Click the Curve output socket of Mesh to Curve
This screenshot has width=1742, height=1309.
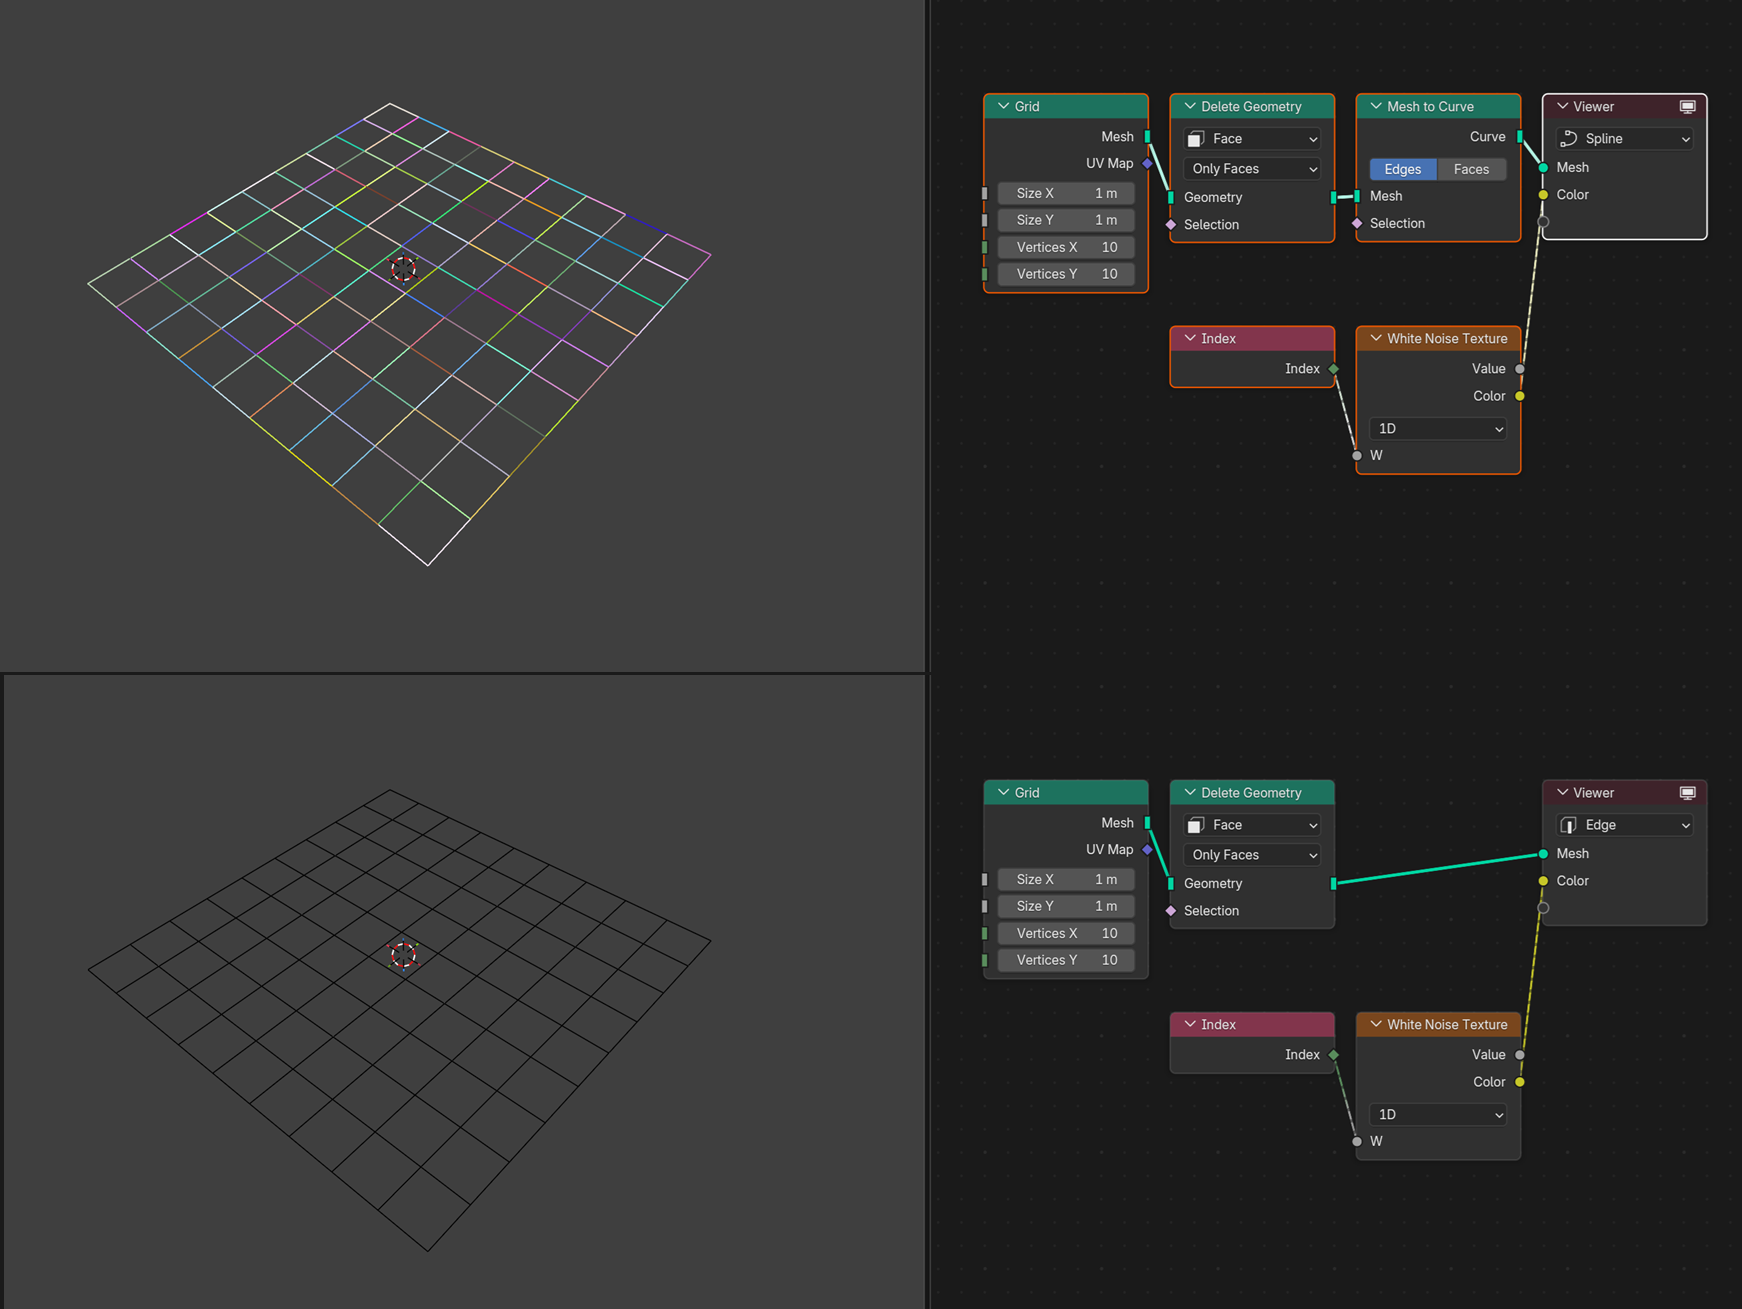click(1520, 137)
